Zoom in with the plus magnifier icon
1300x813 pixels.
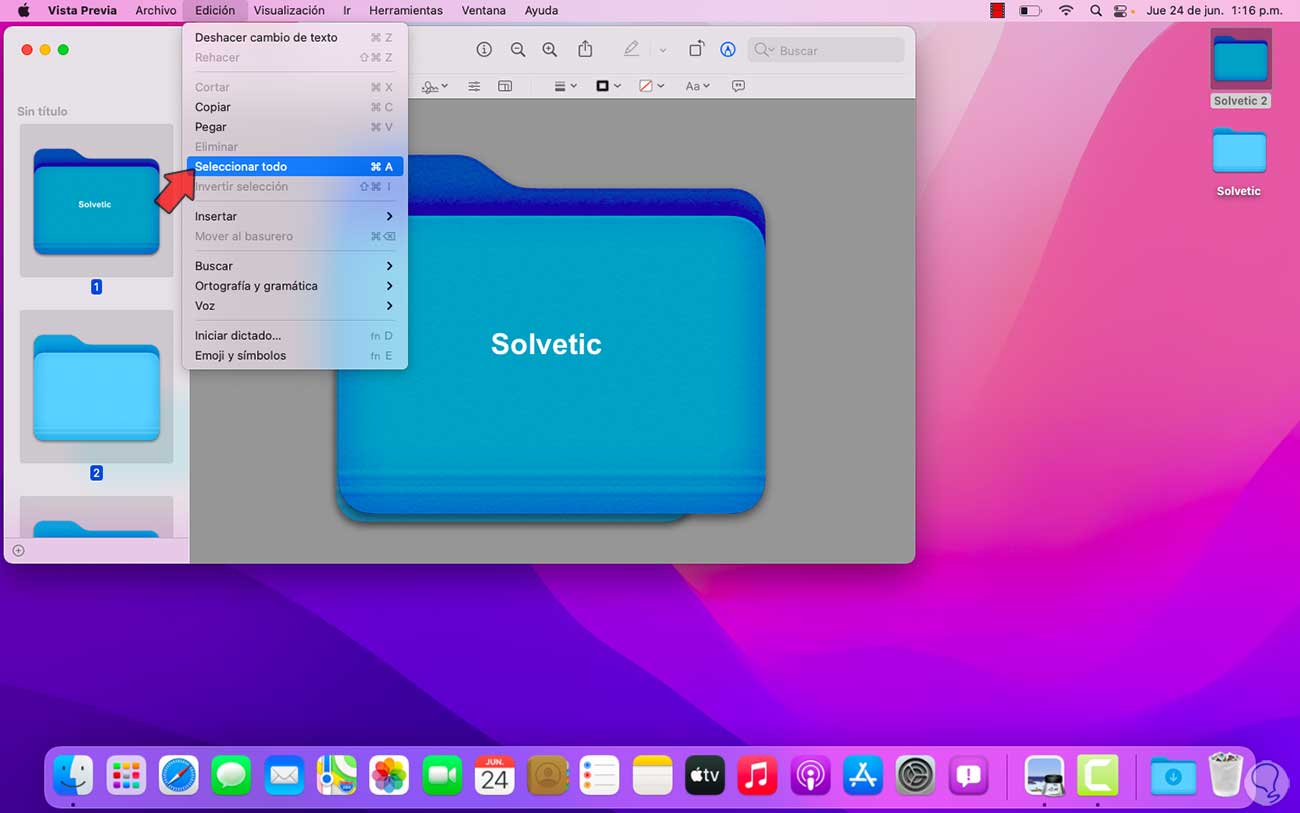tap(549, 50)
